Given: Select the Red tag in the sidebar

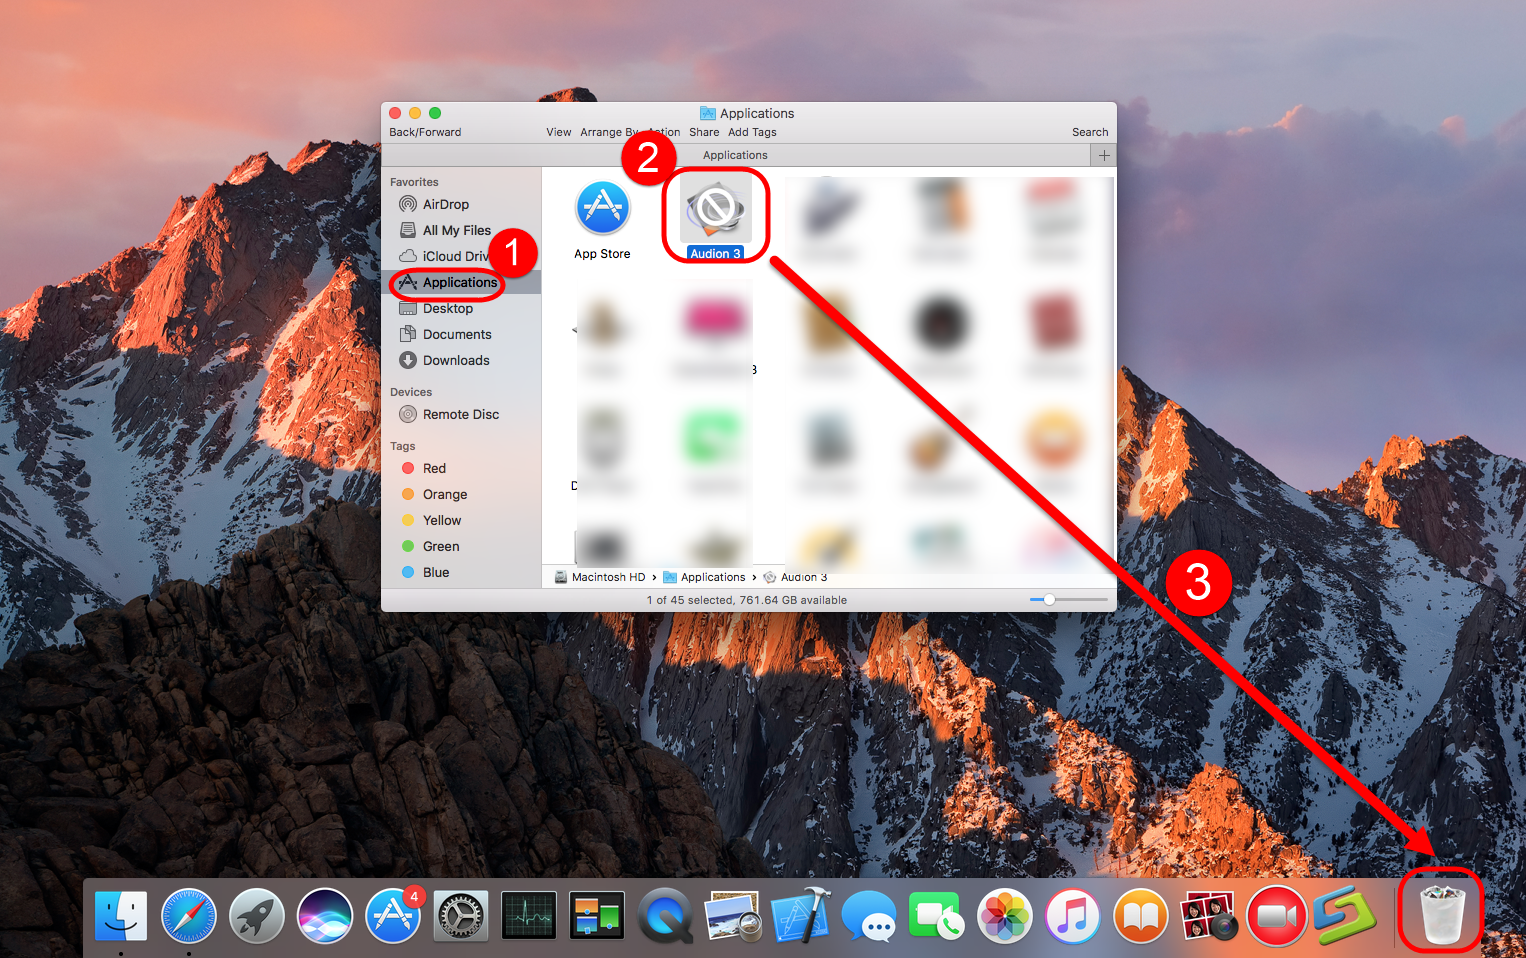Looking at the screenshot, I should pyautogui.click(x=434, y=468).
